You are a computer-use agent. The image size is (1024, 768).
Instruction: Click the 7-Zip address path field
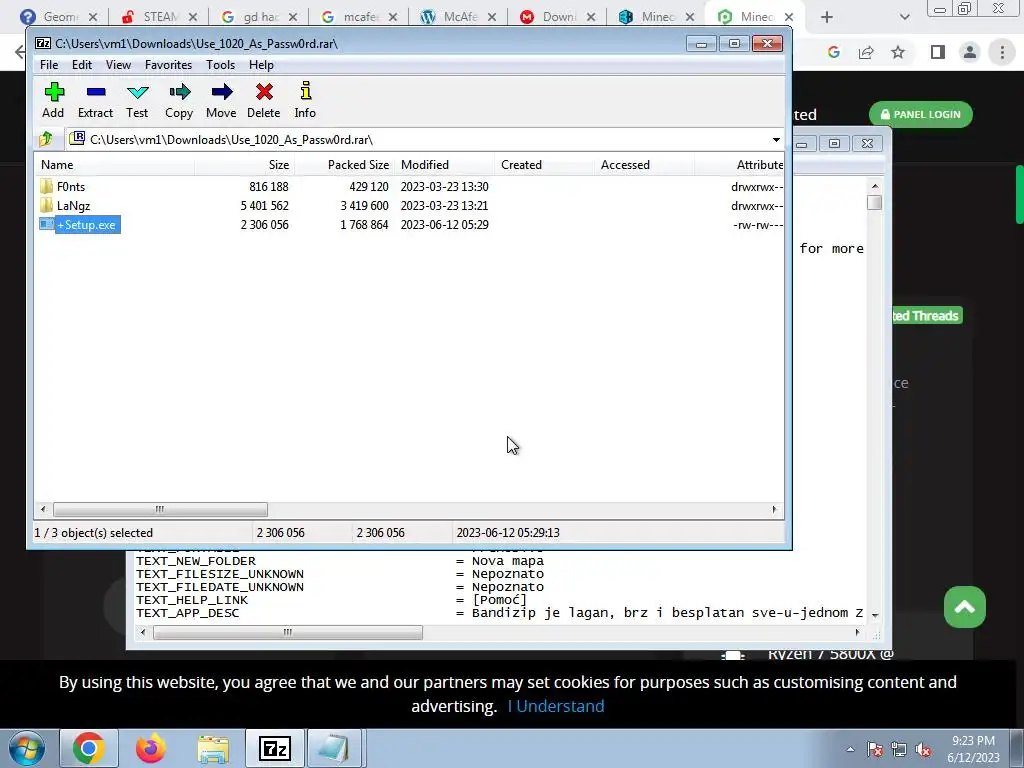(x=416, y=140)
